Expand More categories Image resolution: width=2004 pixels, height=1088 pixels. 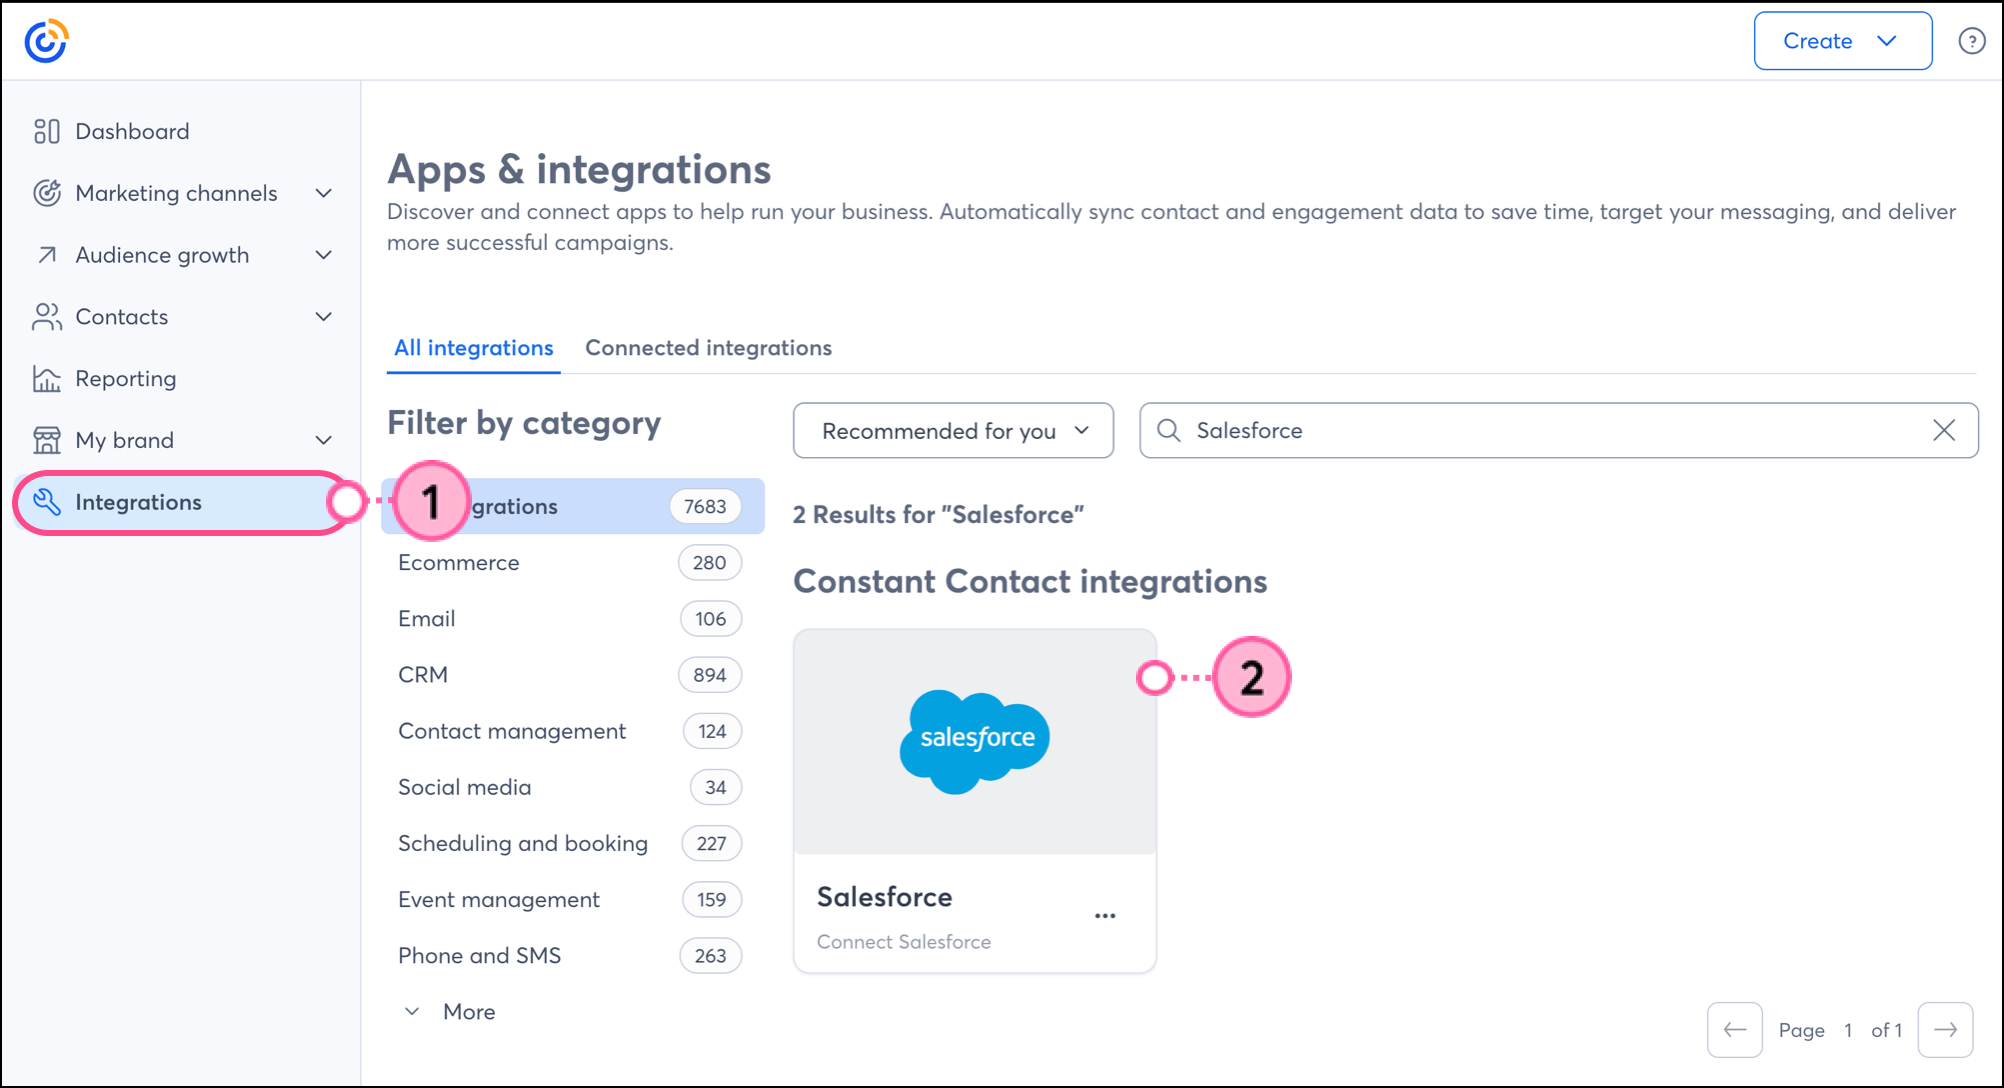(450, 1012)
